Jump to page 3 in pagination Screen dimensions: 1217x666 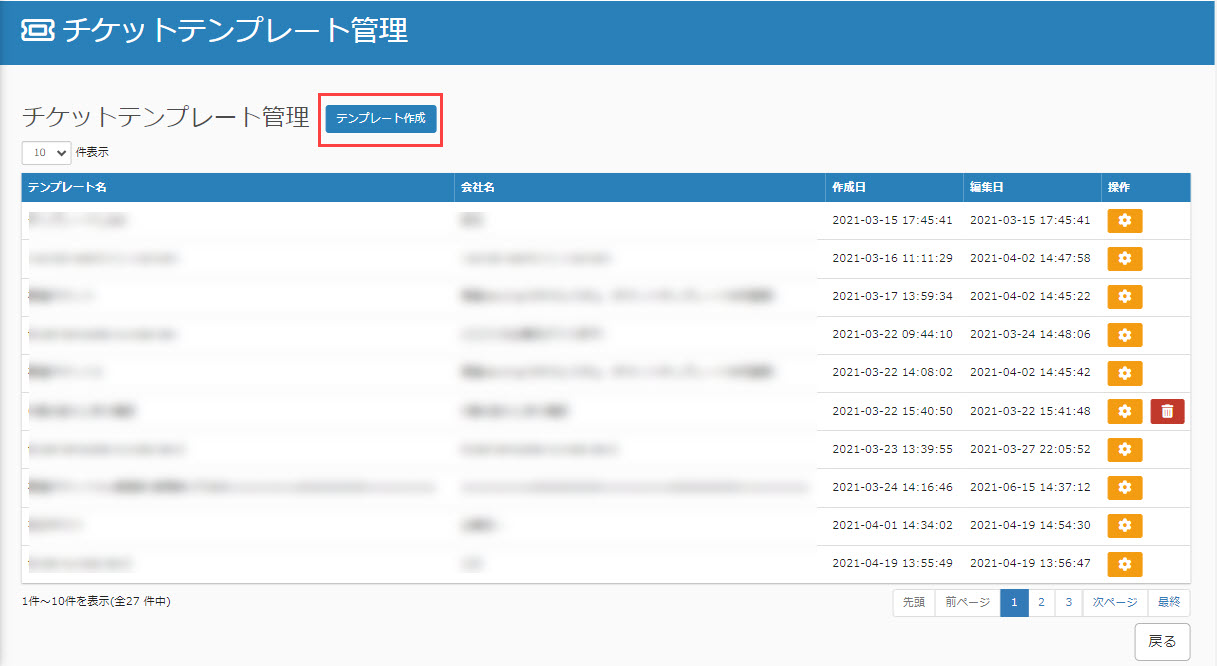pyautogui.click(x=1068, y=603)
